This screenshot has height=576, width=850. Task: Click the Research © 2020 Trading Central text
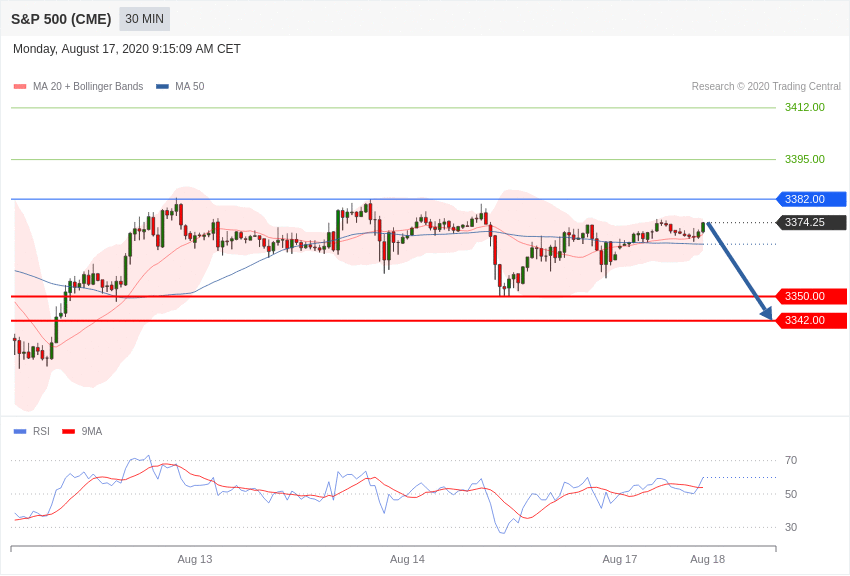pyautogui.click(x=766, y=87)
